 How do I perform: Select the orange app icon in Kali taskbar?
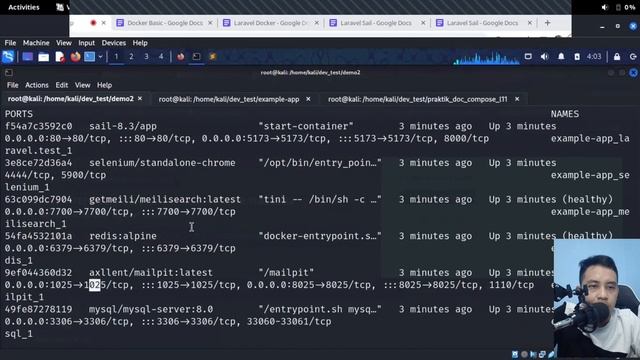click(x=212, y=57)
